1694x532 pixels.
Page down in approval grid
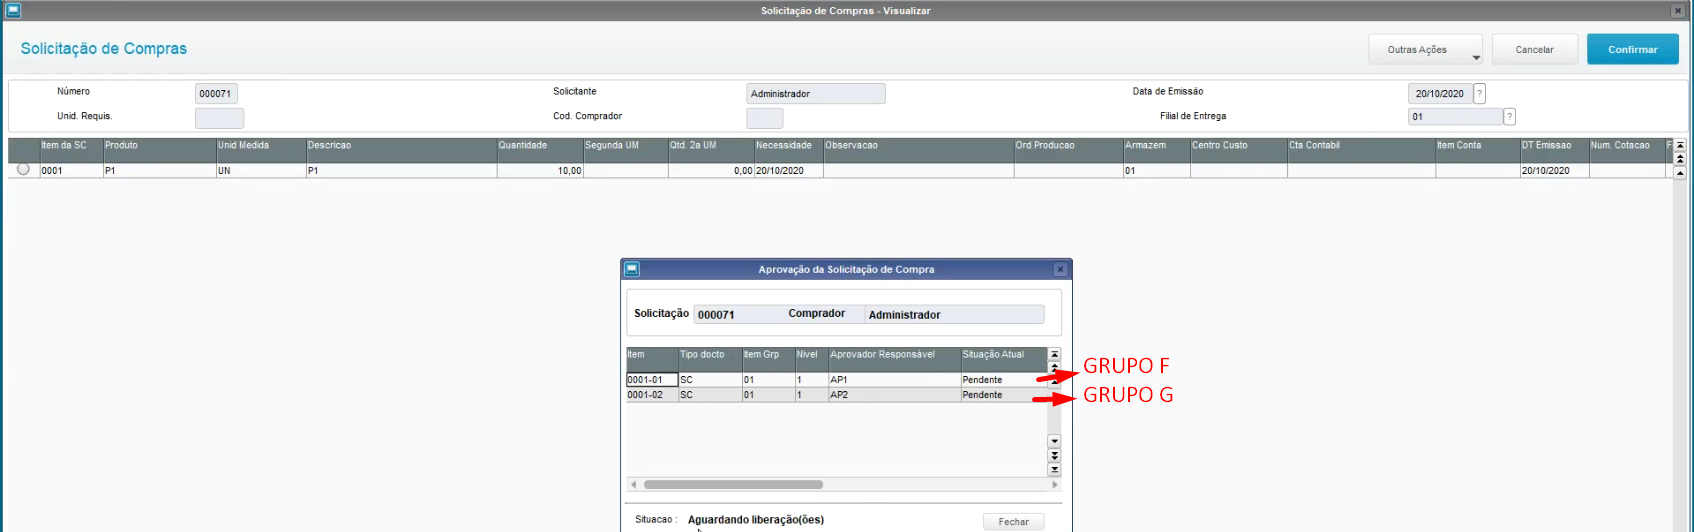point(1054,455)
